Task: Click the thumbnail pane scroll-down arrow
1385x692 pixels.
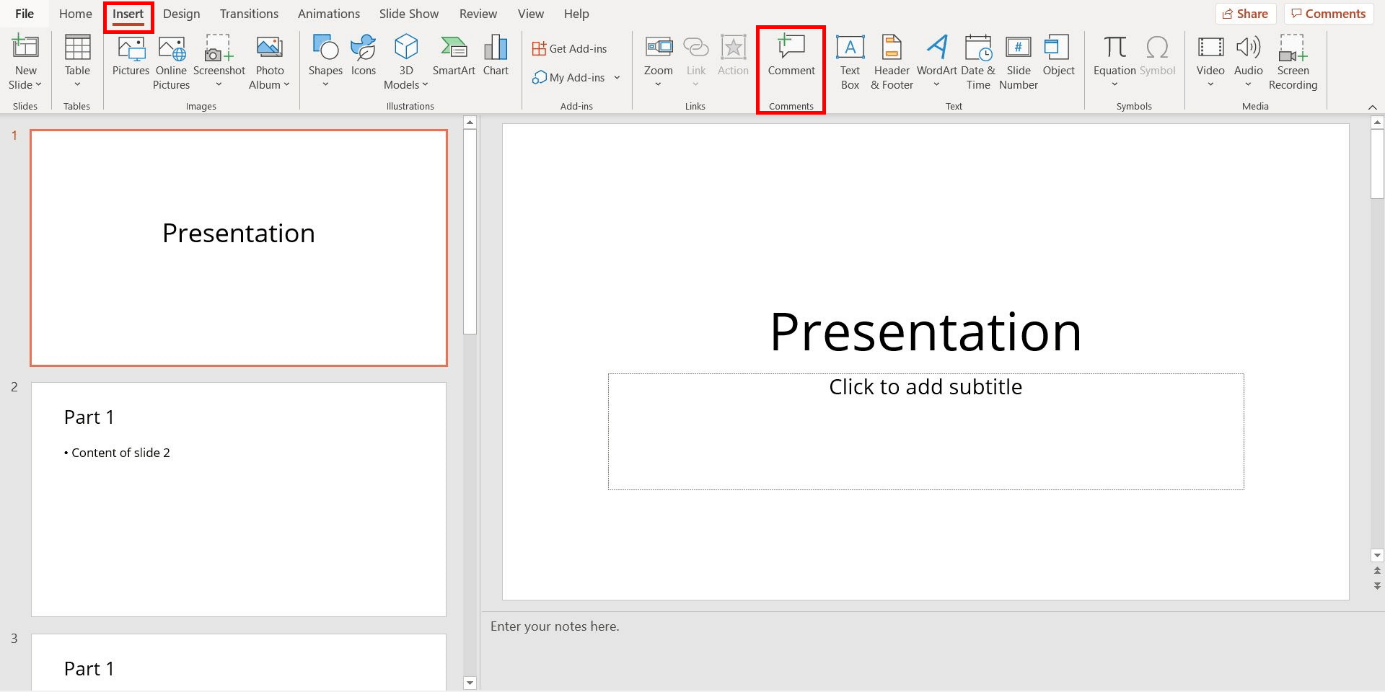Action: pyautogui.click(x=470, y=682)
